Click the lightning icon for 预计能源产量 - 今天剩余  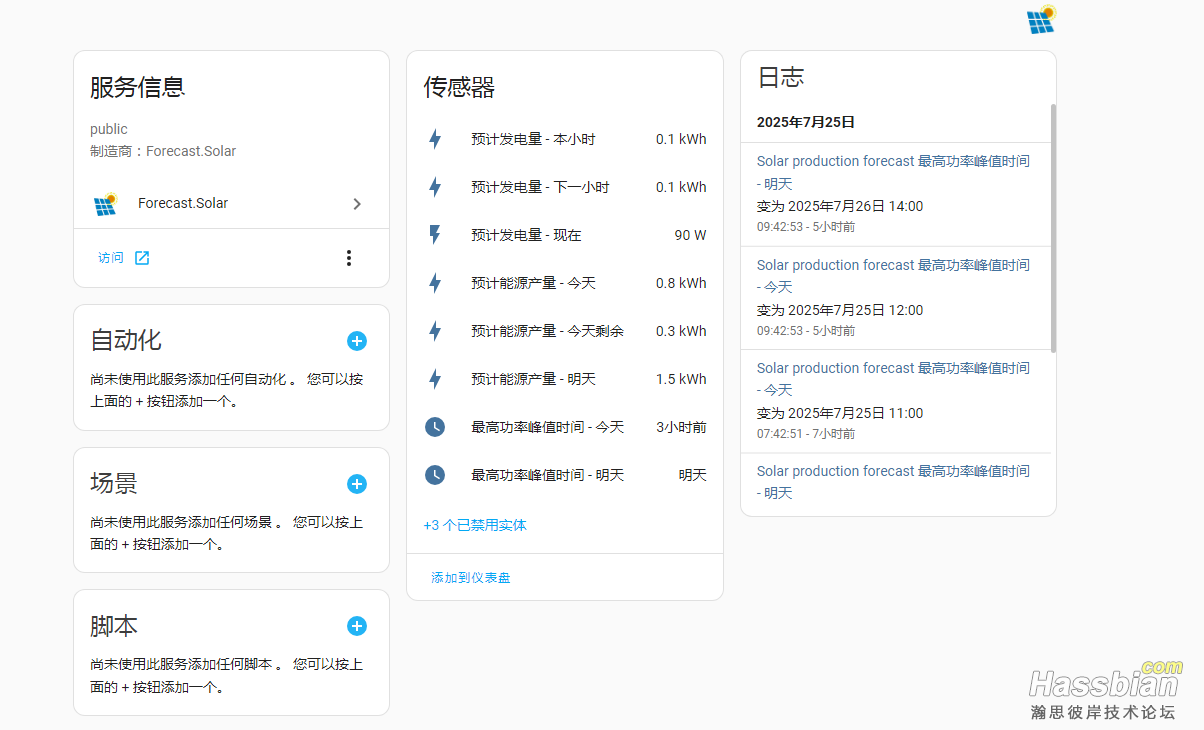435,331
